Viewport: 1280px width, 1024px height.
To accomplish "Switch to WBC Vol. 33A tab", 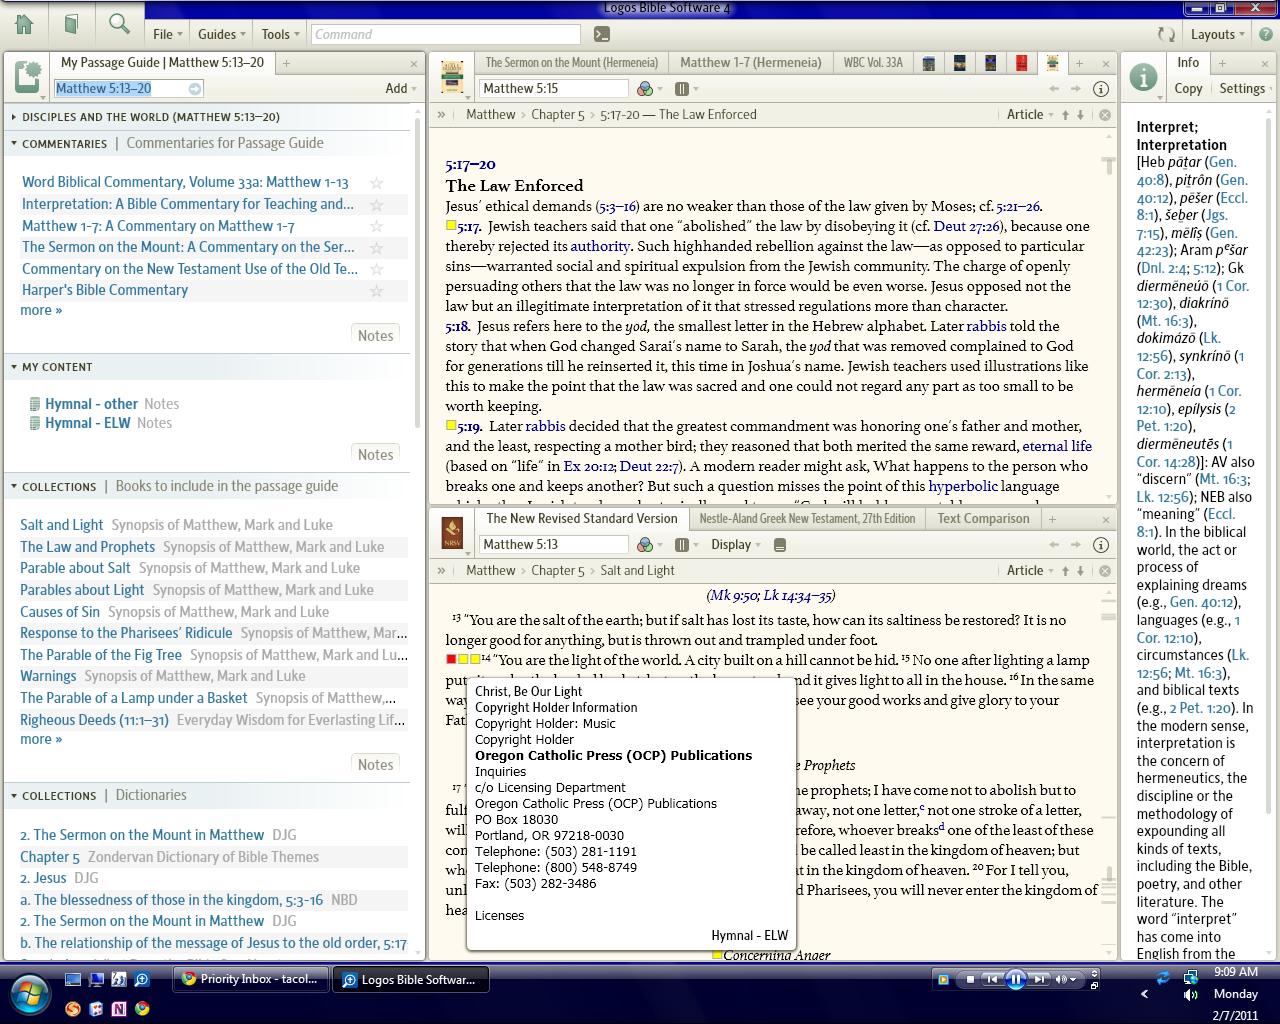I will tap(873, 62).
